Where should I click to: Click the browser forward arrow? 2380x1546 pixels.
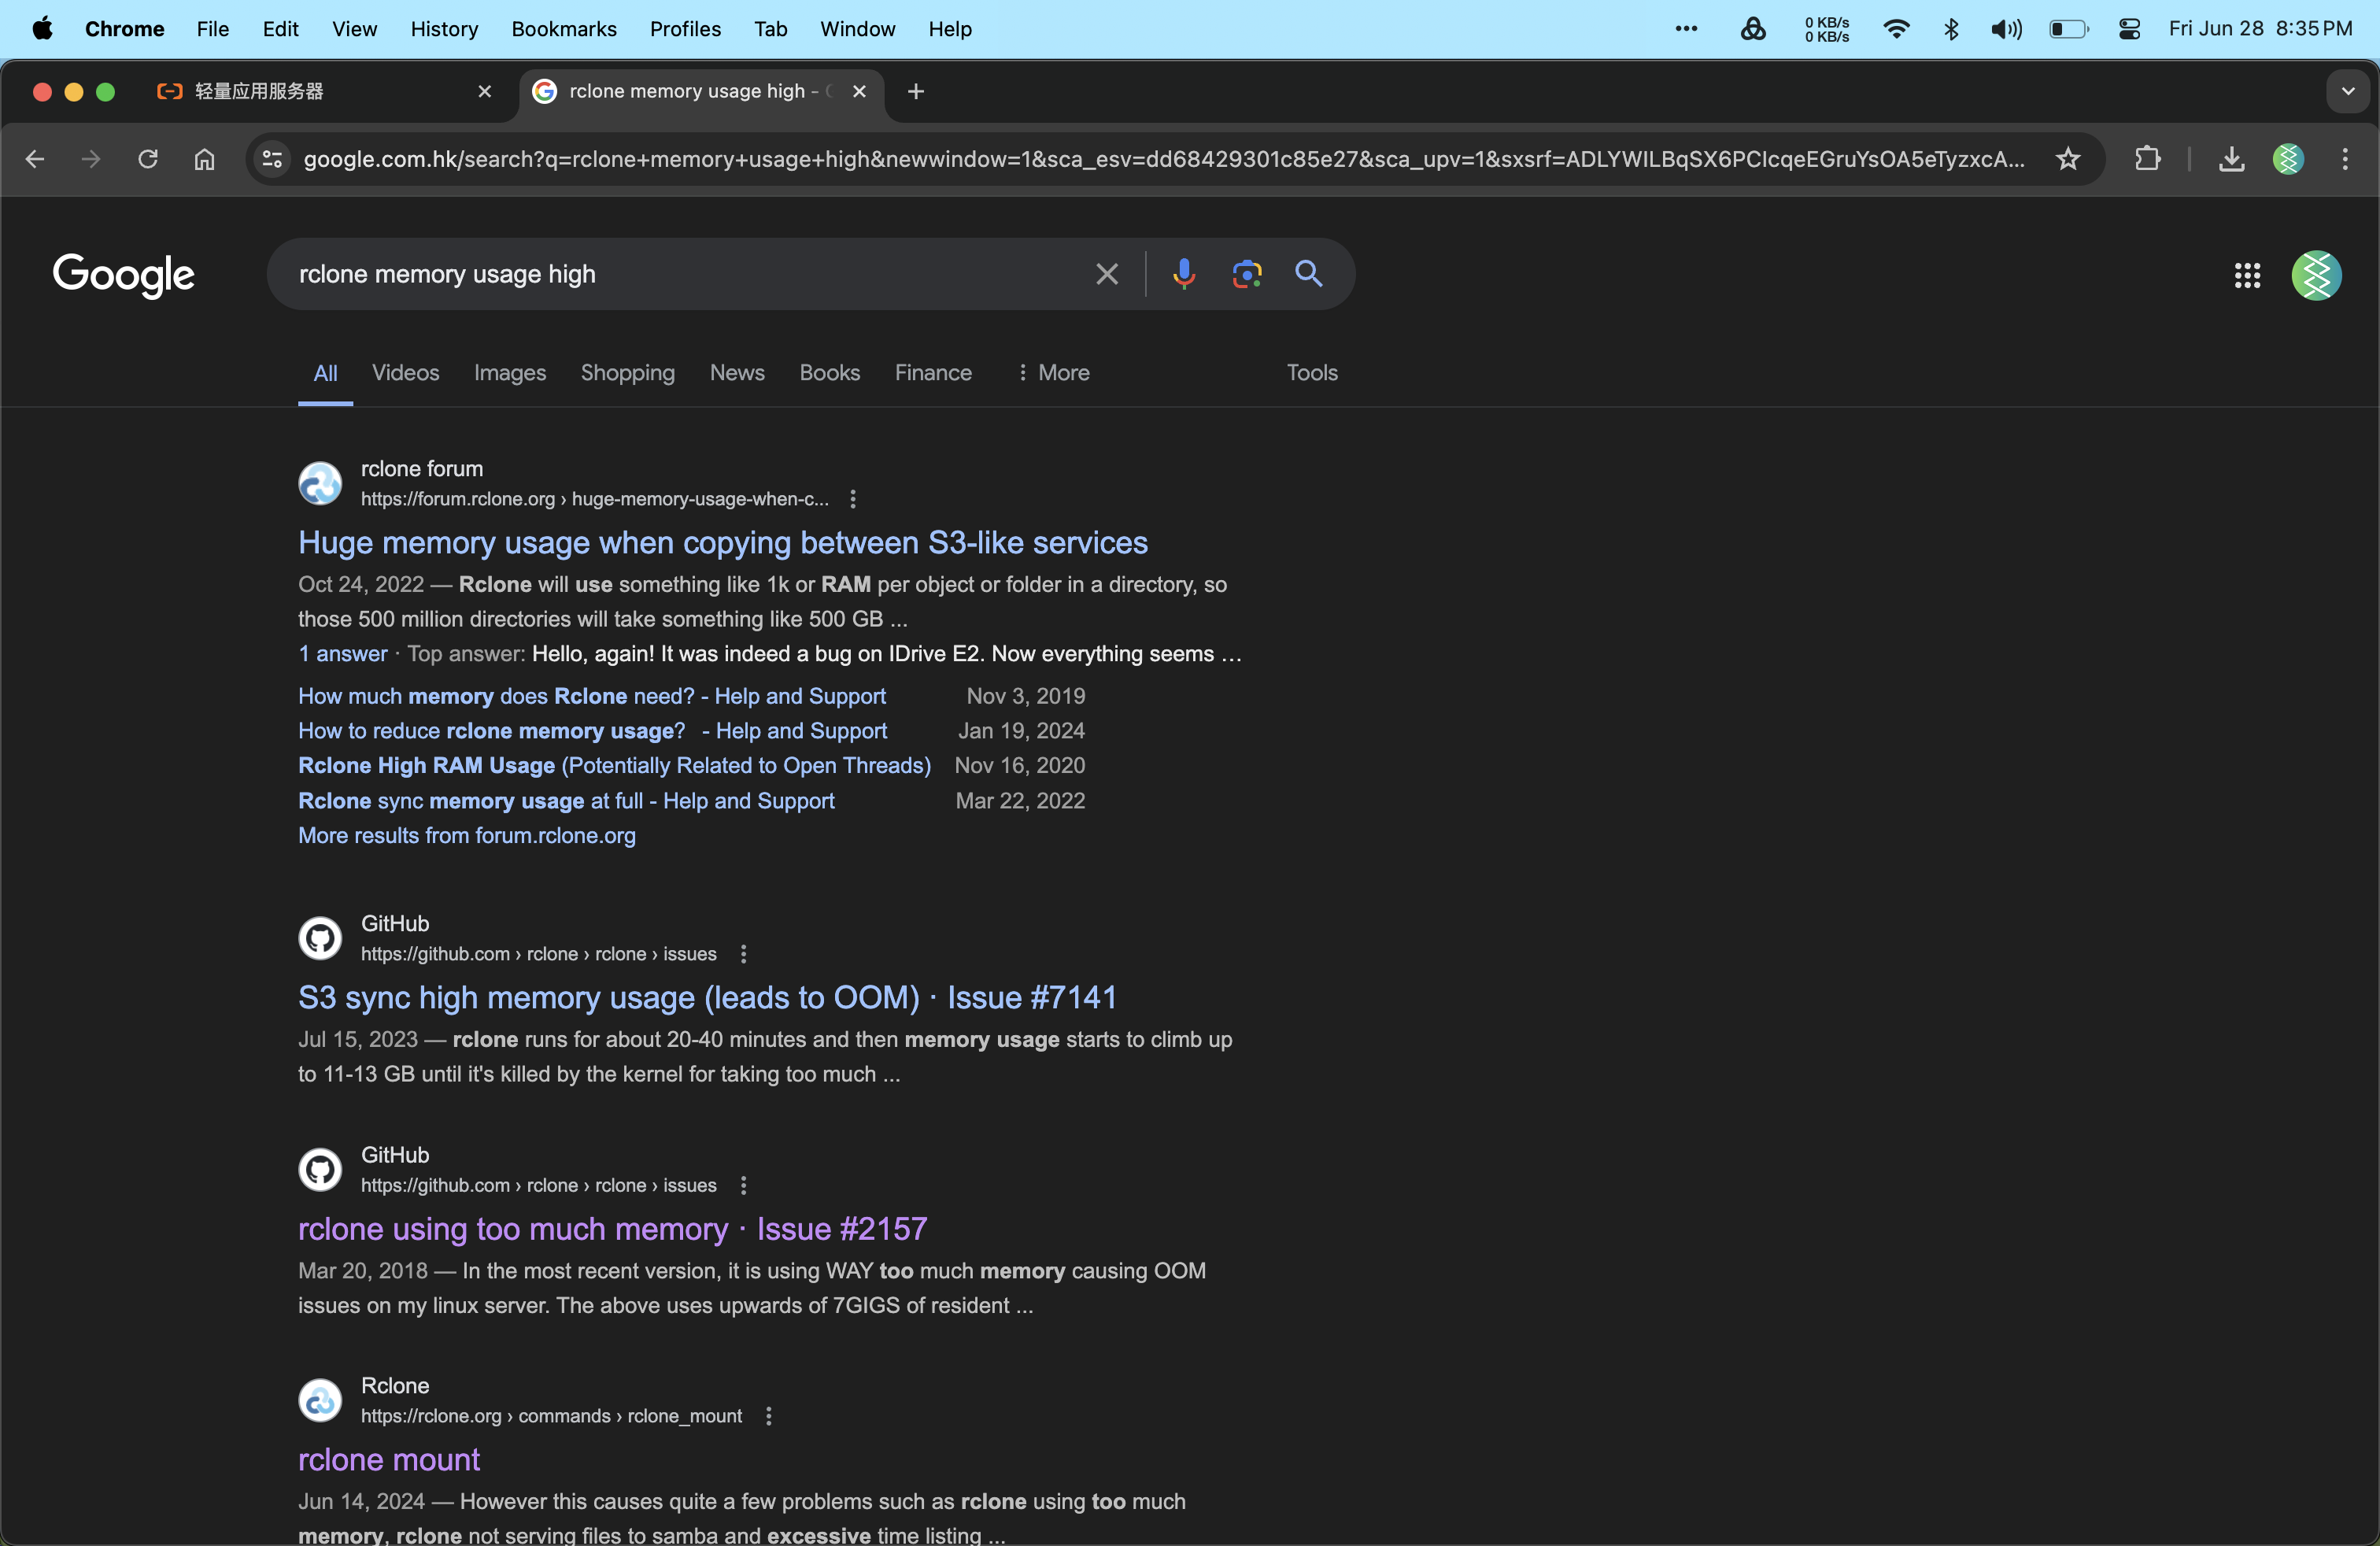click(91, 159)
